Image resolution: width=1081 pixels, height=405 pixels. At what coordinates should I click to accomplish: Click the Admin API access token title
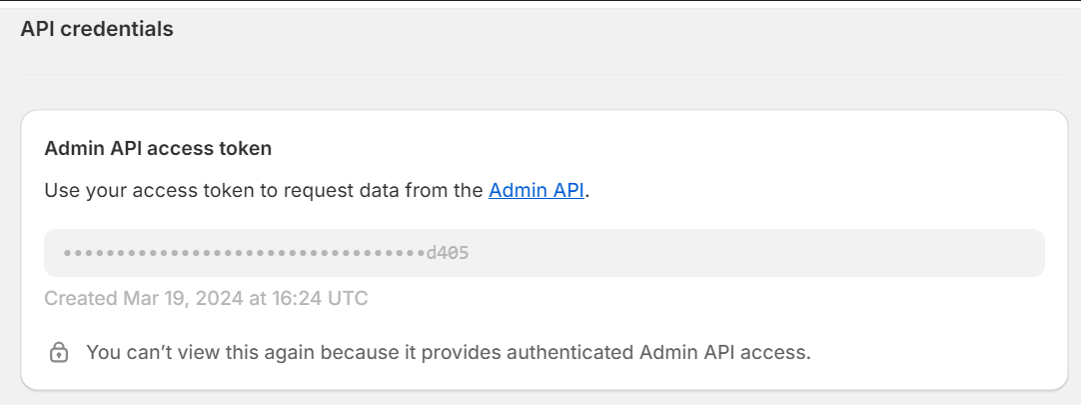[158, 148]
